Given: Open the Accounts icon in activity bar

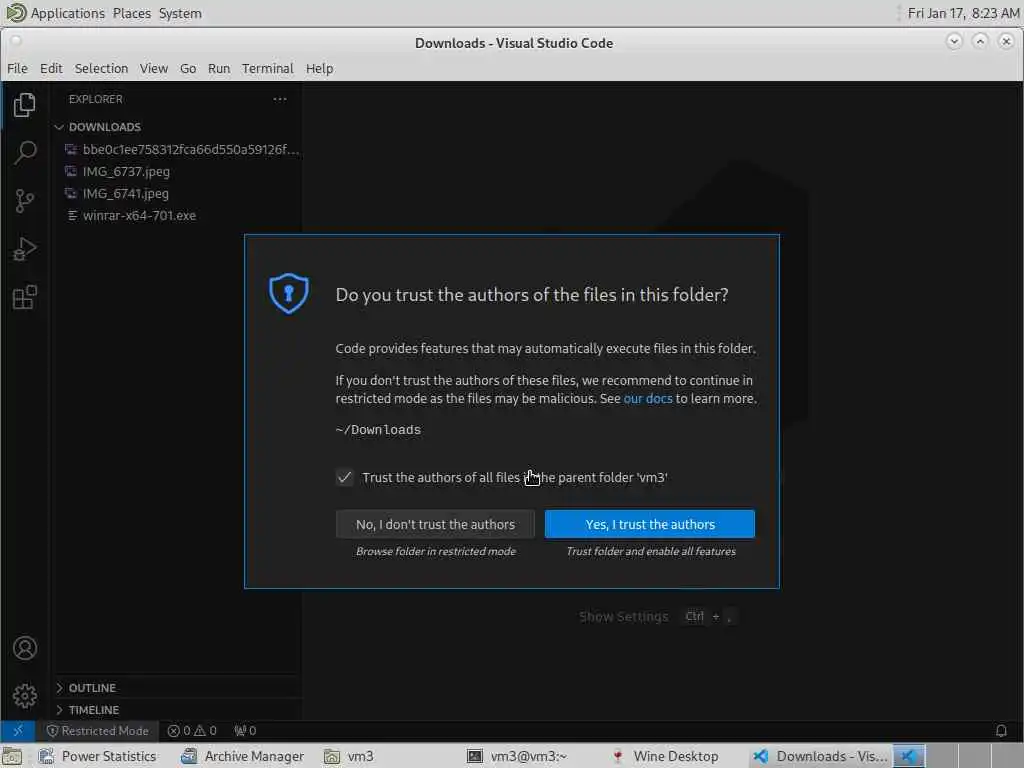Looking at the screenshot, I should click(x=24, y=648).
